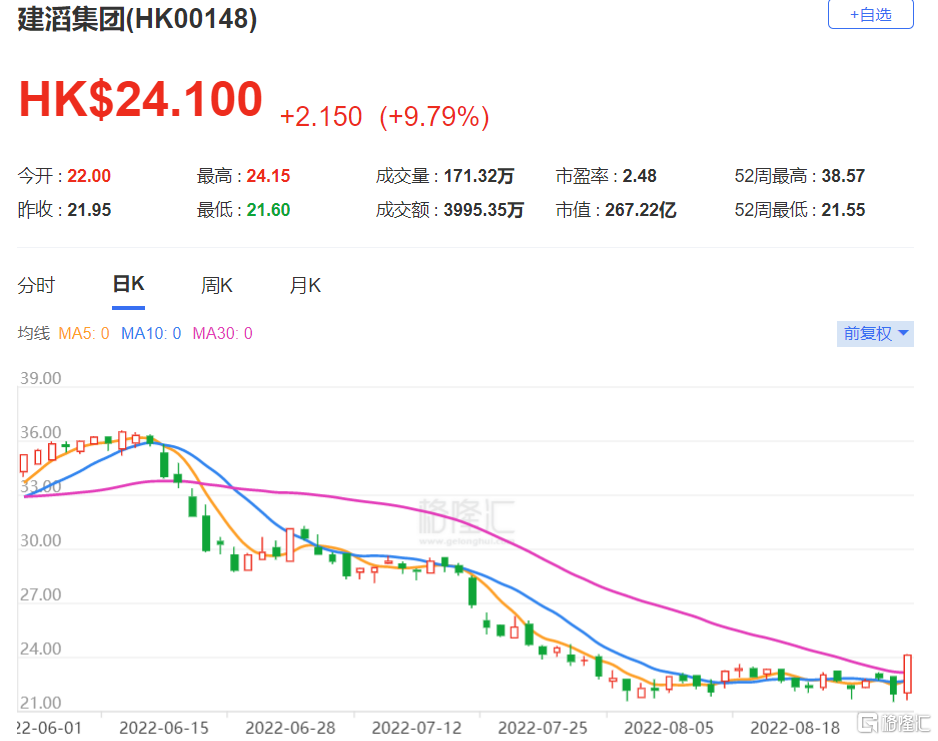The height and width of the screenshot is (741, 938).
Task: Click the MA30 moving average label
Action: click(222, 333)
